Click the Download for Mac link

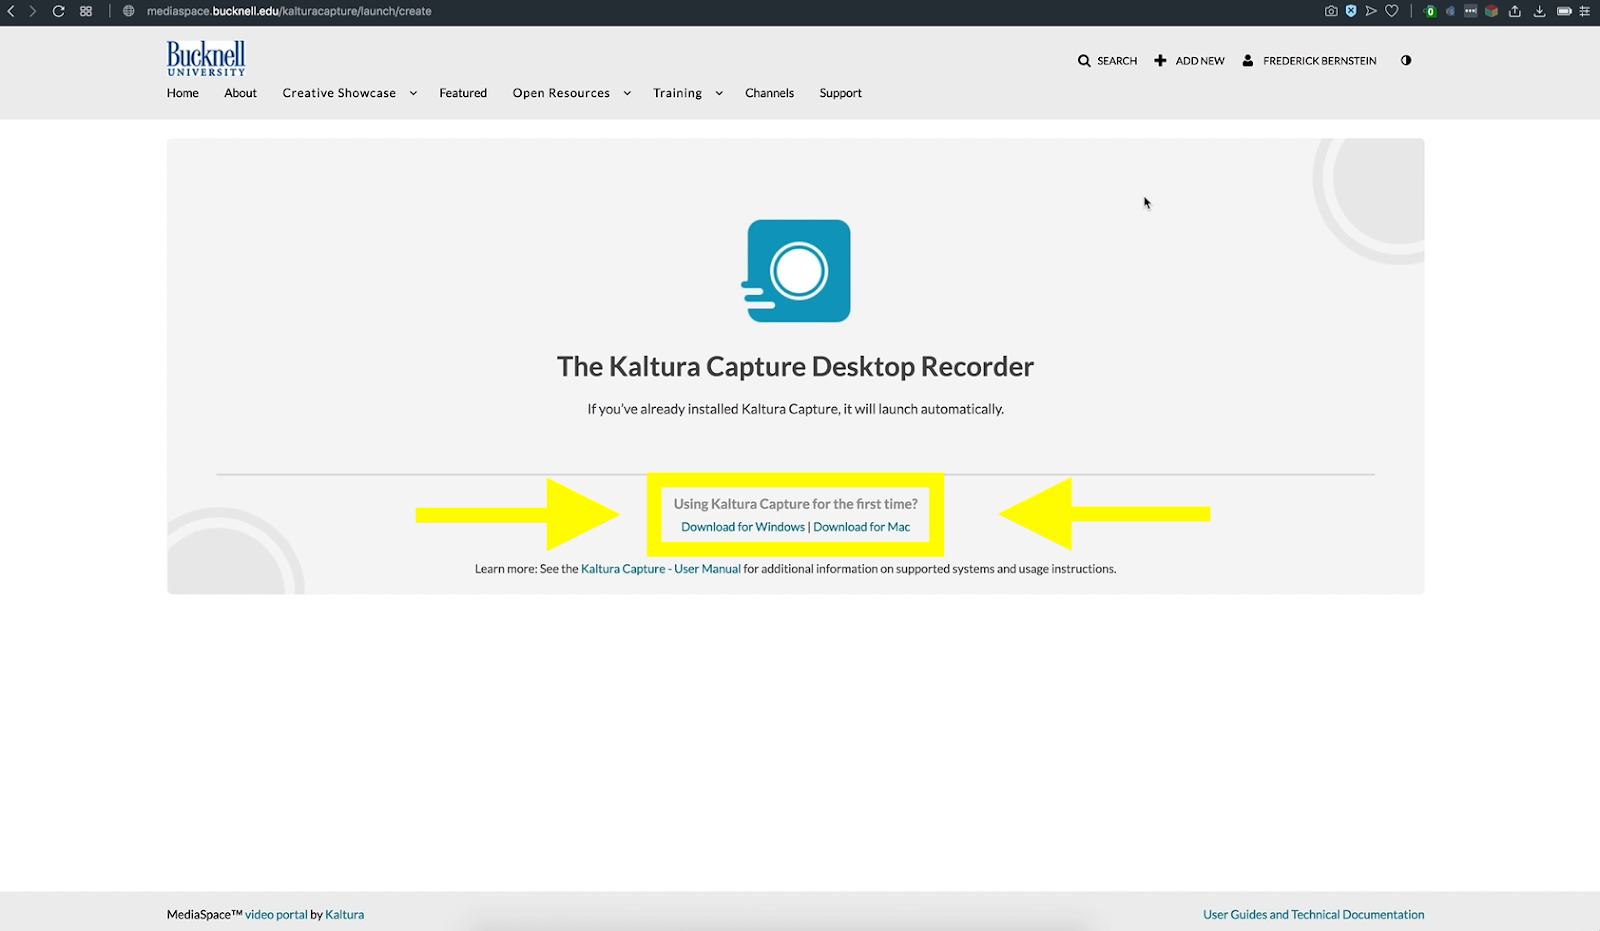[x=862, y=527]
